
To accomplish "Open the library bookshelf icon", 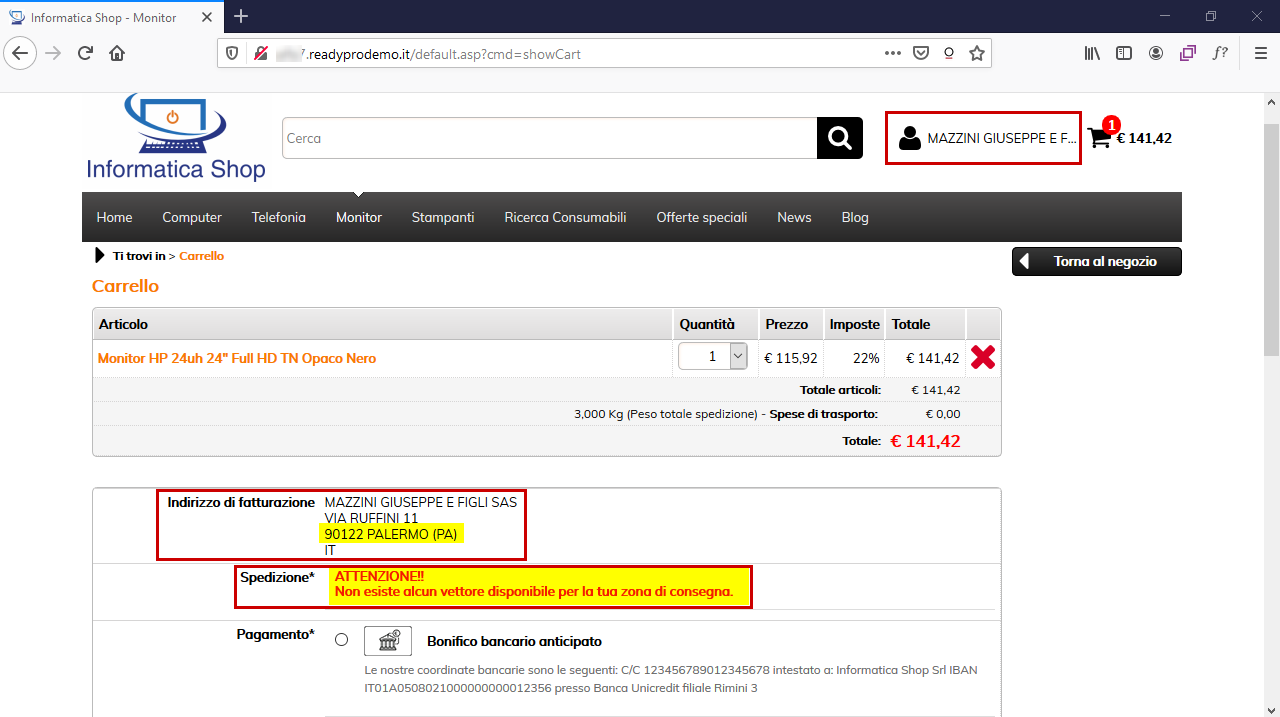I will tap(1092, 53).
